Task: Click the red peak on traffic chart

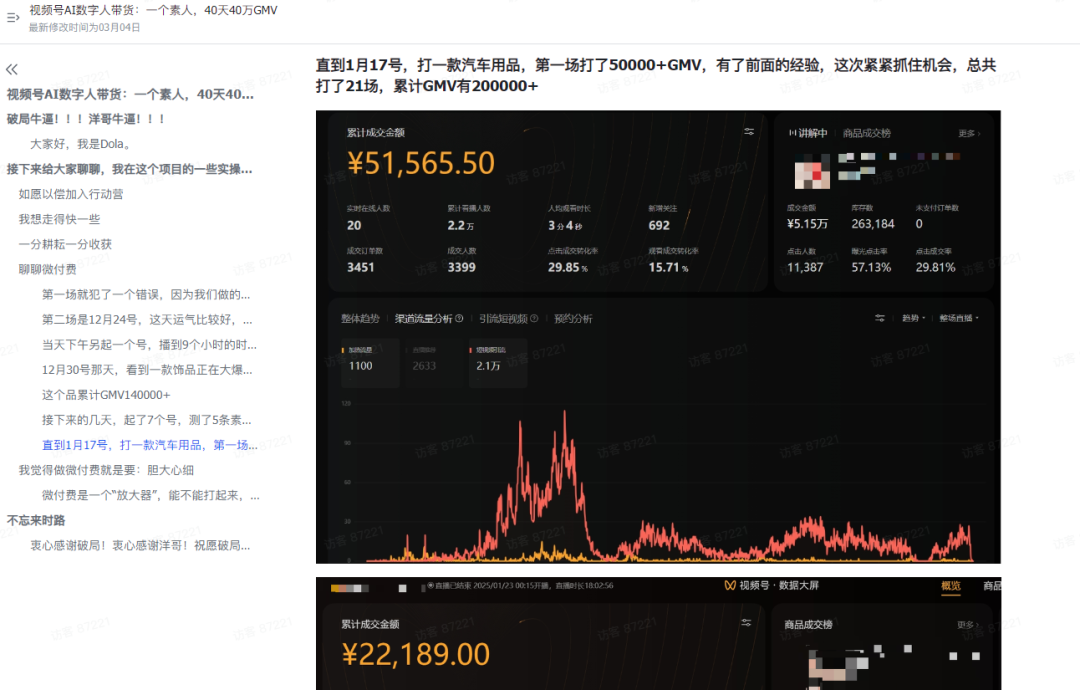Action: pyautogui.click(x=565, y=415)
